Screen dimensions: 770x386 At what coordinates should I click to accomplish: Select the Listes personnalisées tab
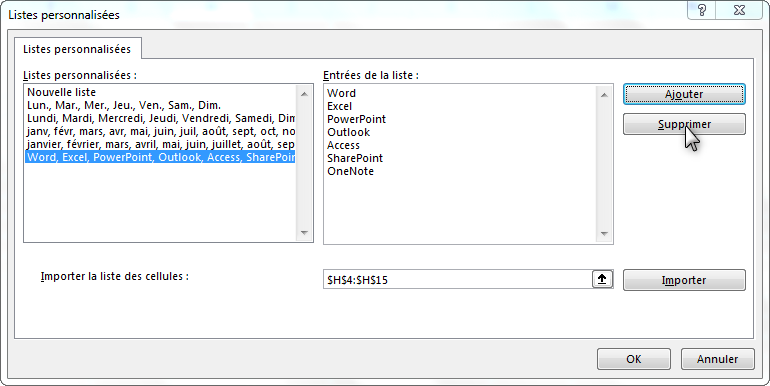[x=77, y=49]
